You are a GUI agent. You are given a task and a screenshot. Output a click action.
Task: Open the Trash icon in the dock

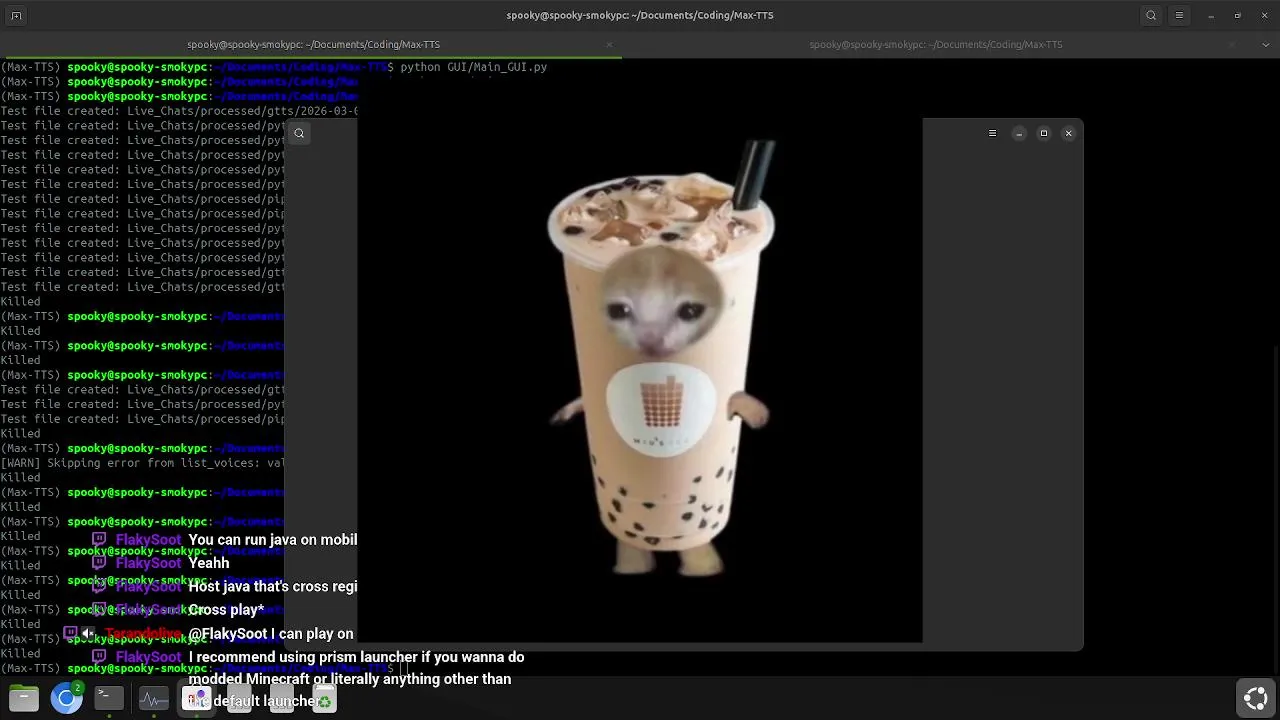[x=324, y=699]
